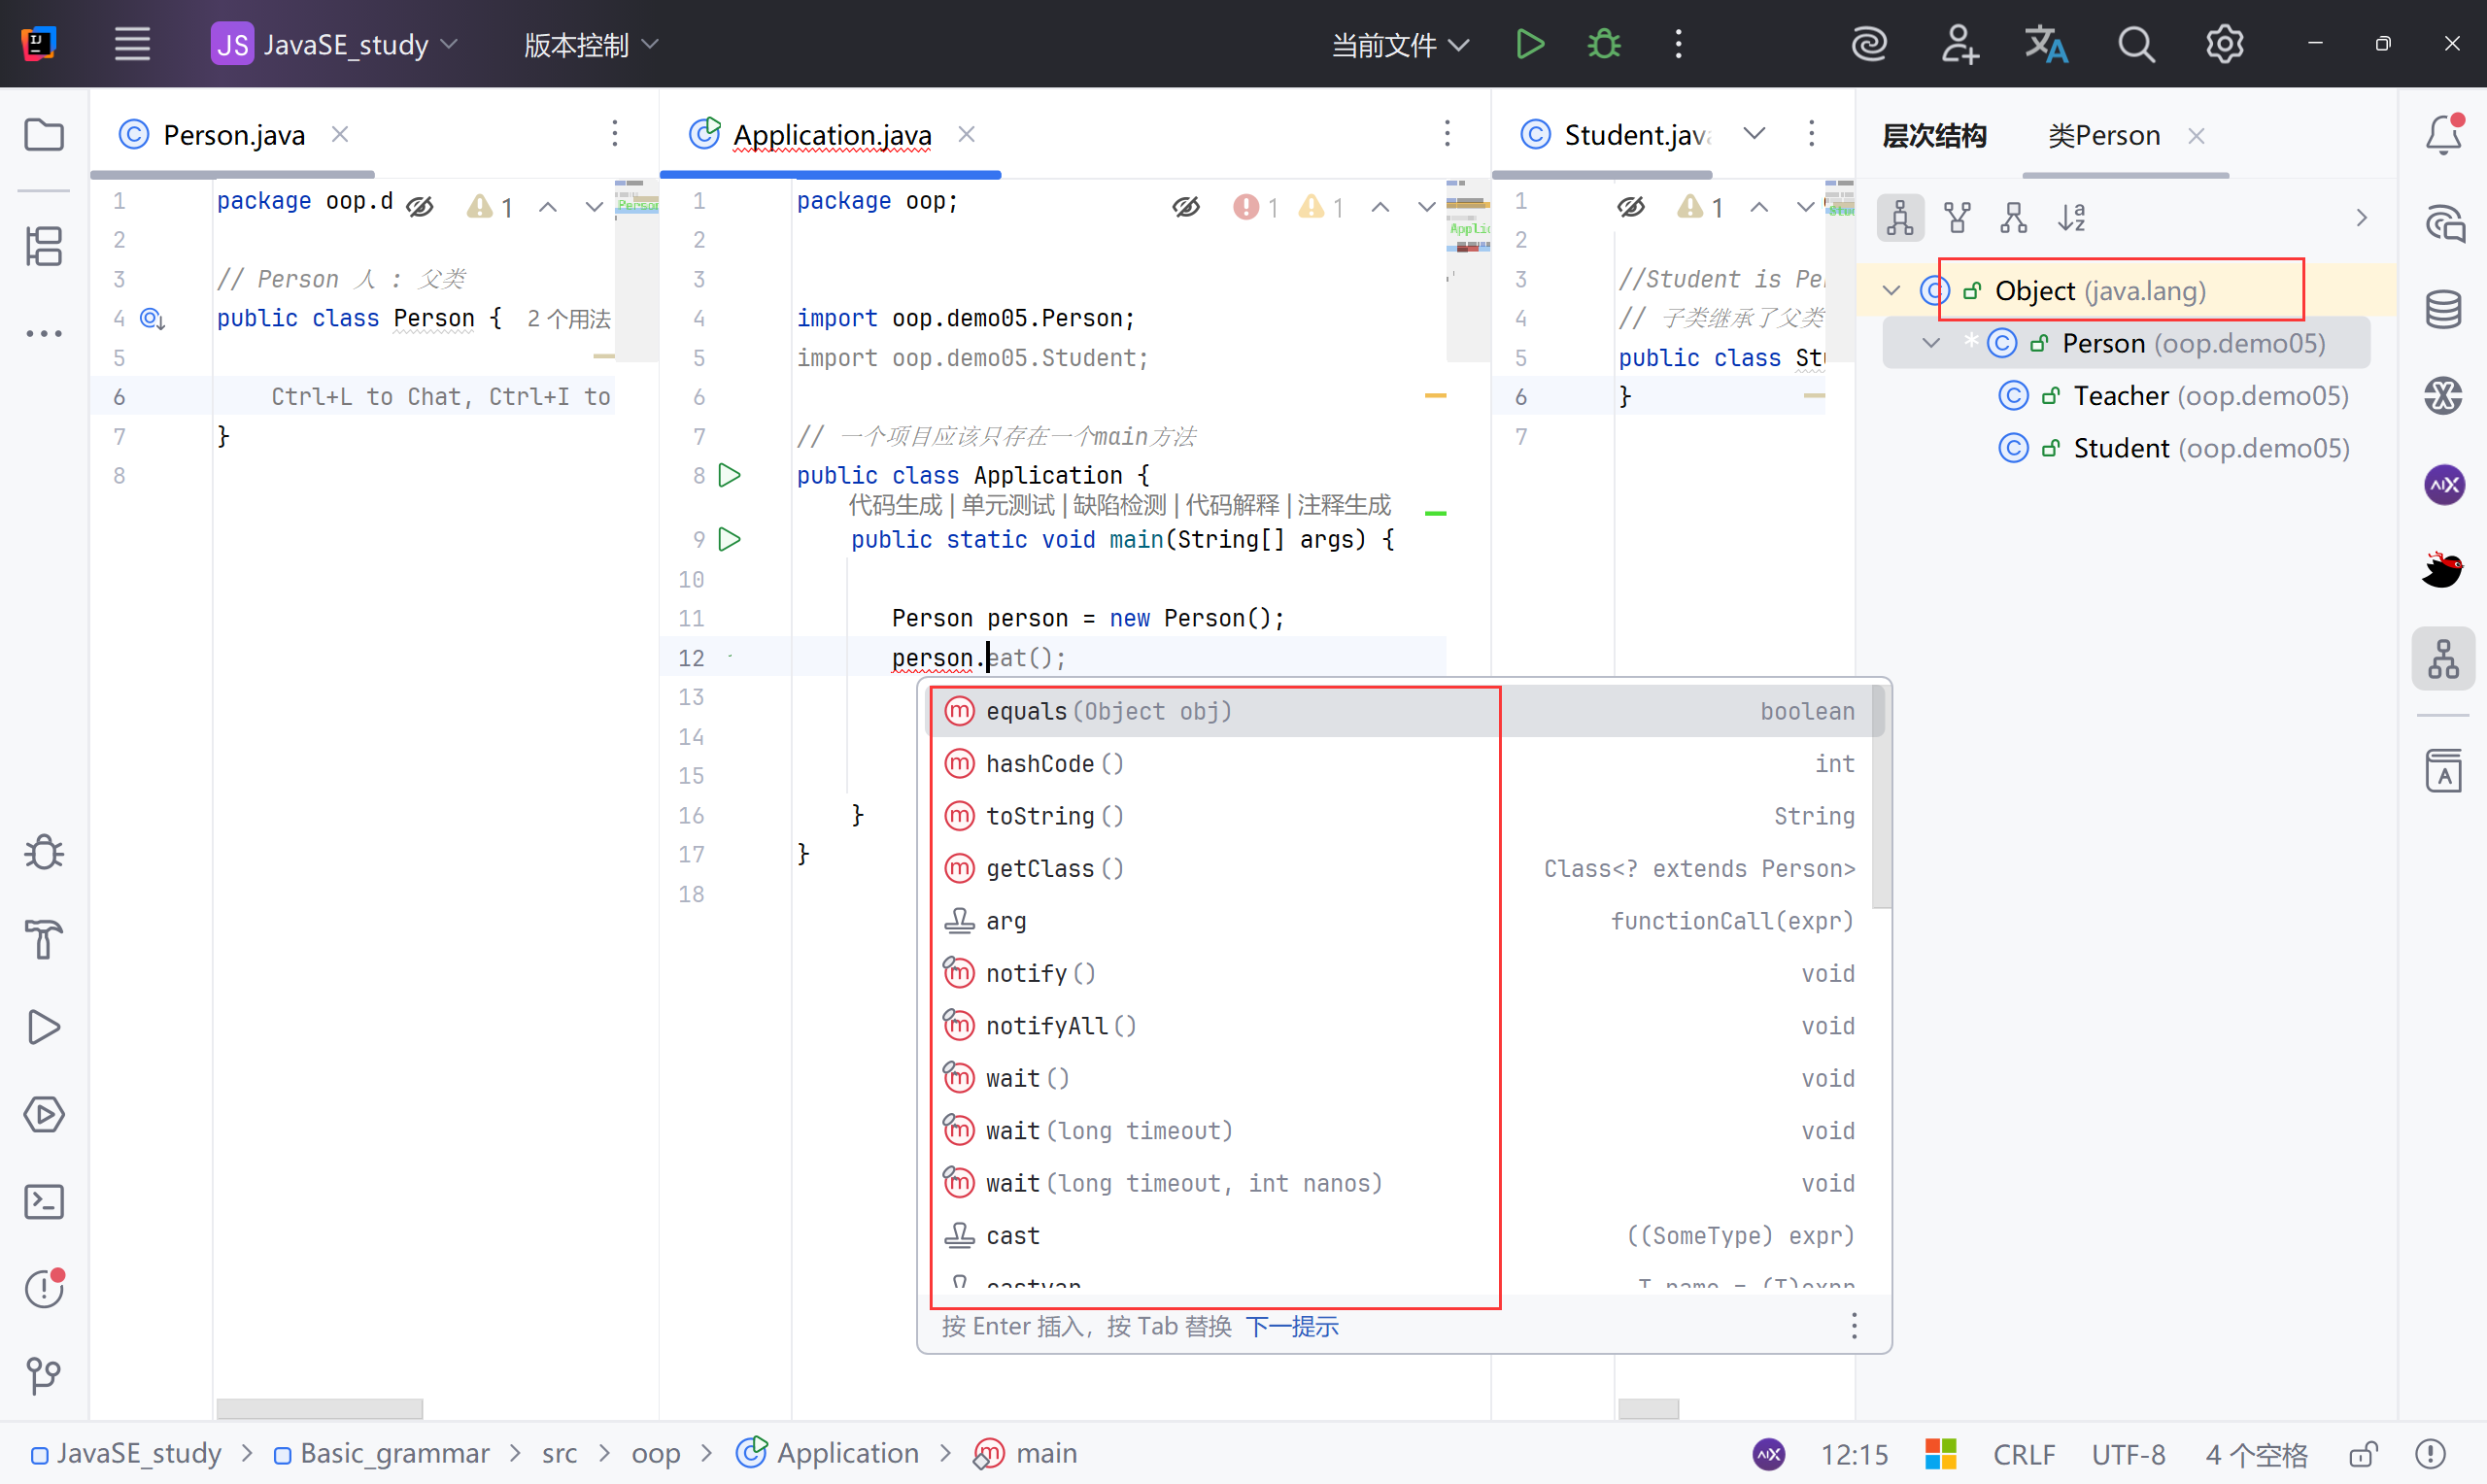
Task: Toggle inspection eye icon in Student.java editor
Action: pos(1631,207)
